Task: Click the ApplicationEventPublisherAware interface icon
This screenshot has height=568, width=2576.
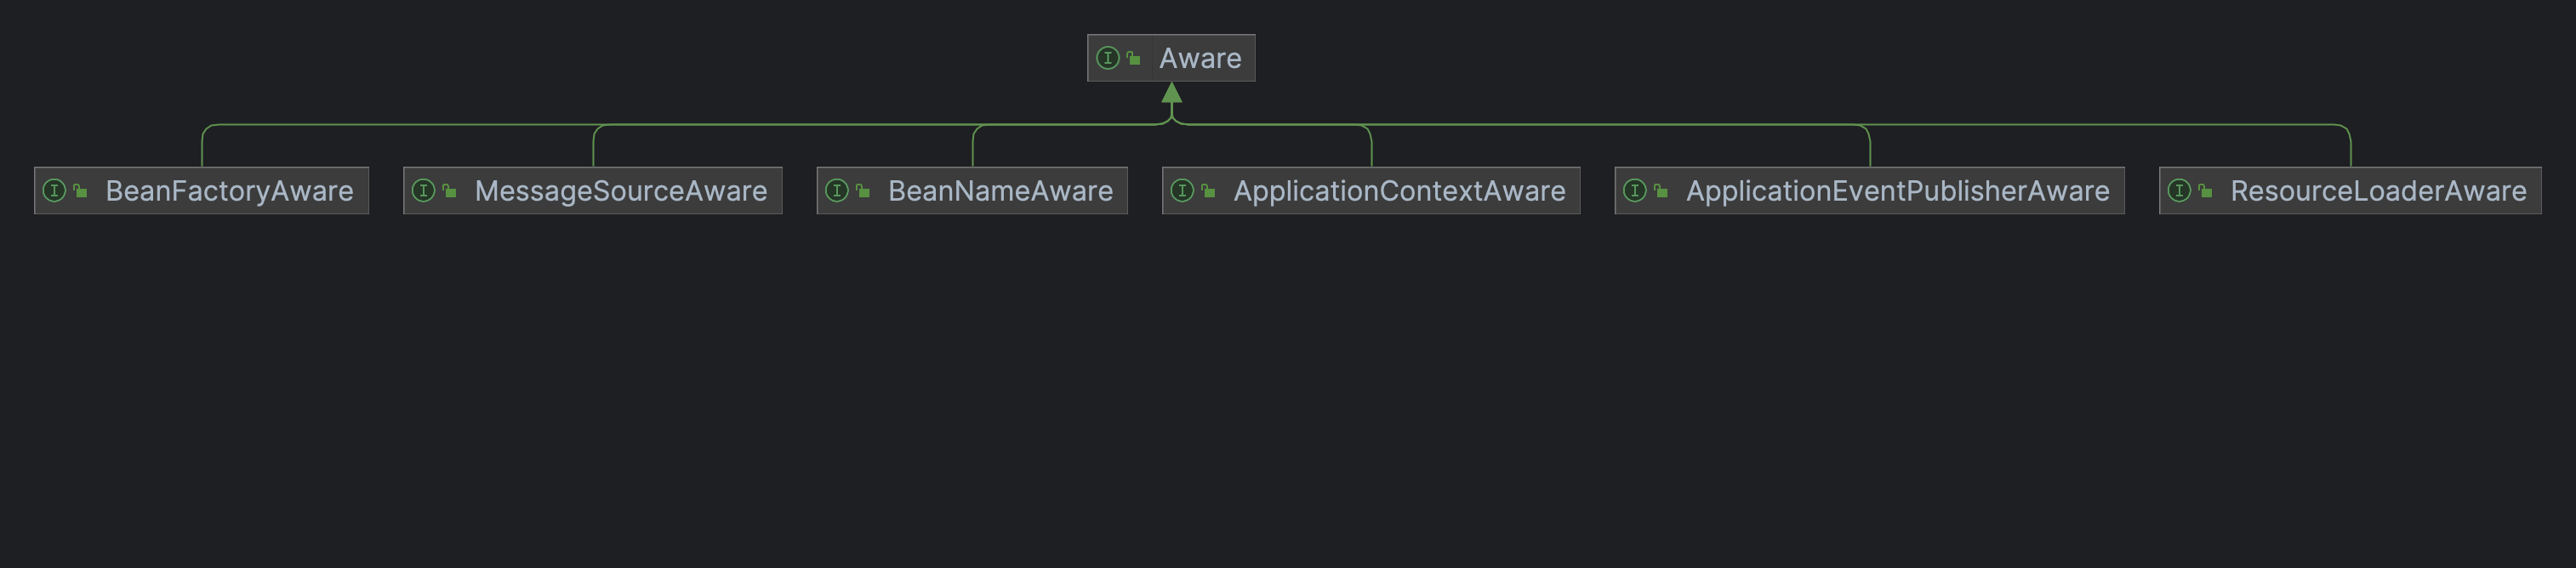Action: pos(1635,190)
